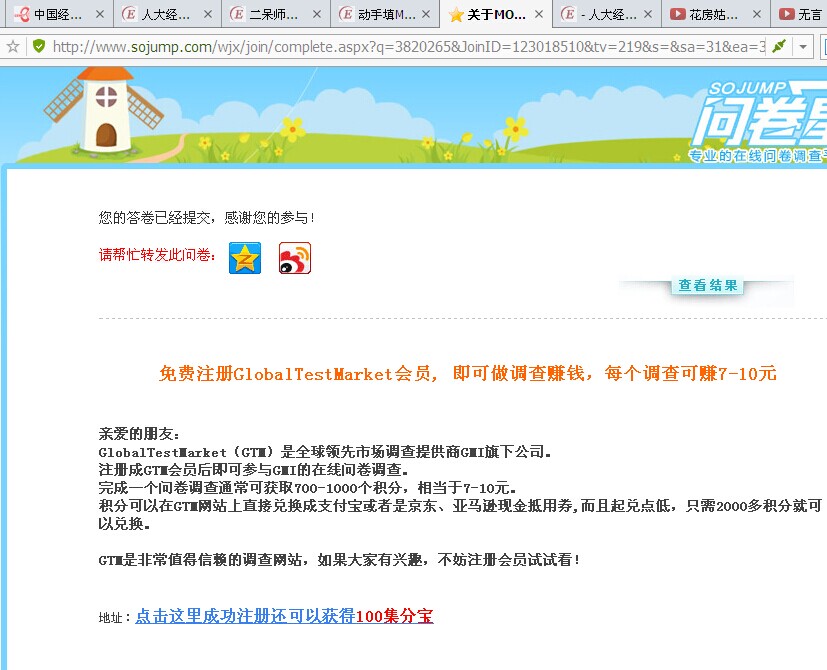Viewport: 827px width, 670px height.
Task: Open the address bar dropdown arrow
Action: [x=803, y=47]
